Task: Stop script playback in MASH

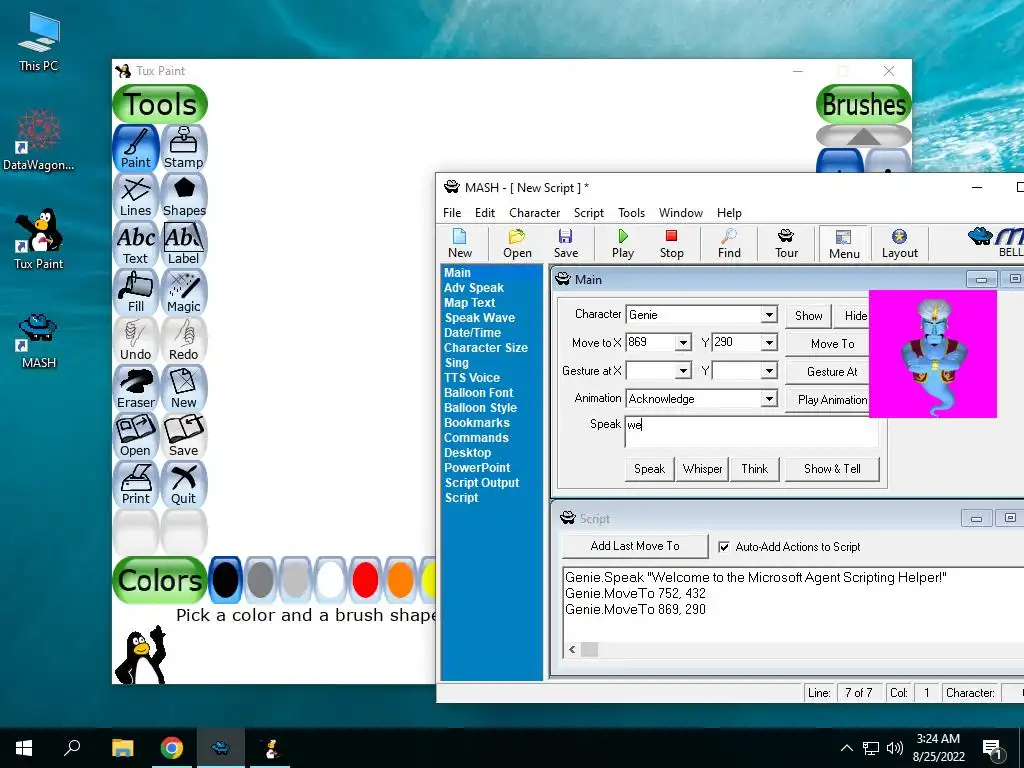Action: (x=671, y=244)
